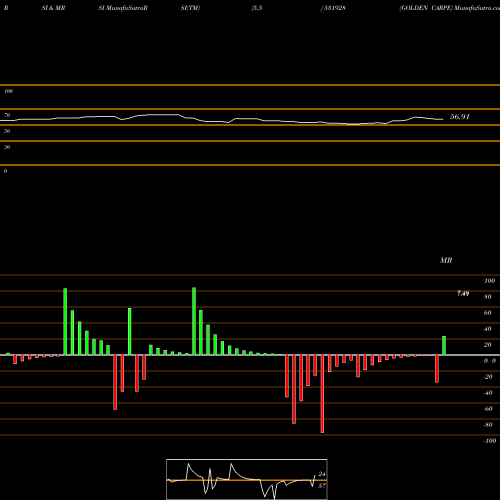Click the MR right axis label 40

488,329
